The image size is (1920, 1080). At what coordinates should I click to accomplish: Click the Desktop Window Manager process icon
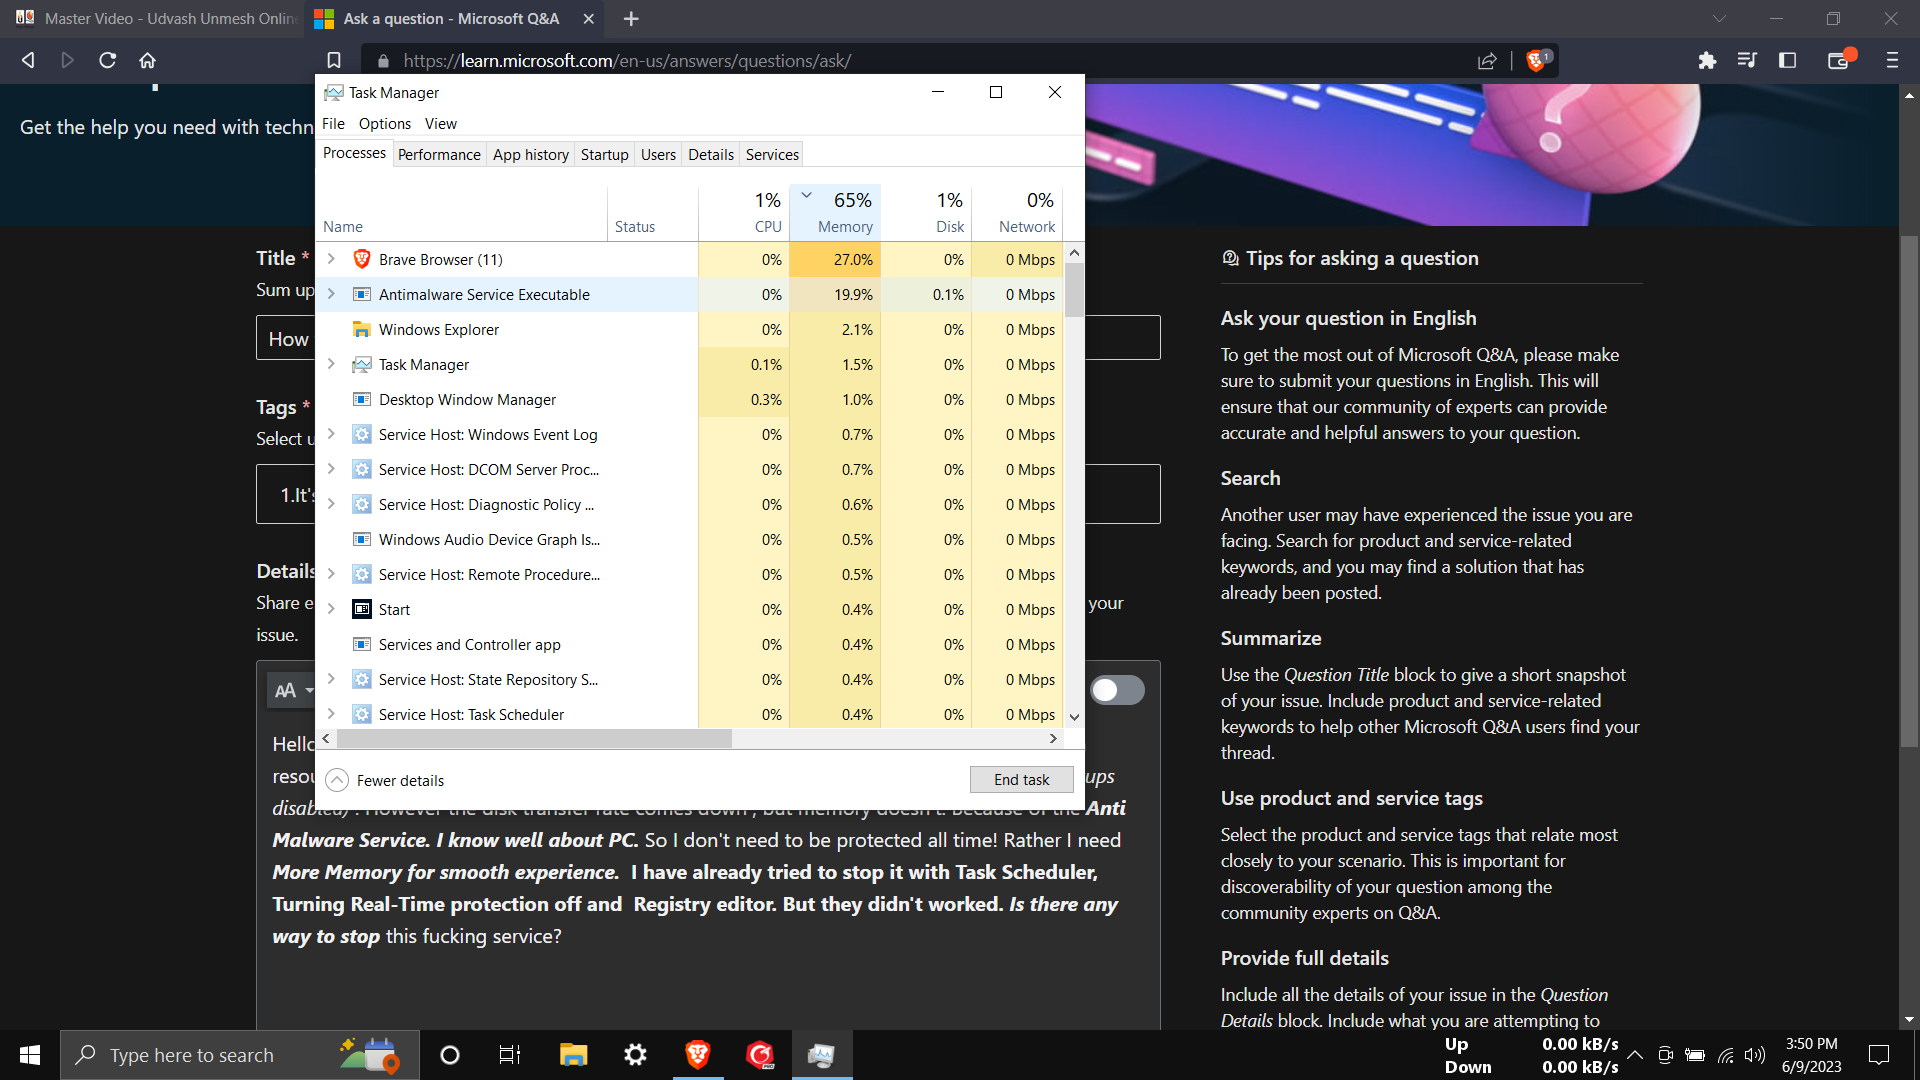point(362,399)
